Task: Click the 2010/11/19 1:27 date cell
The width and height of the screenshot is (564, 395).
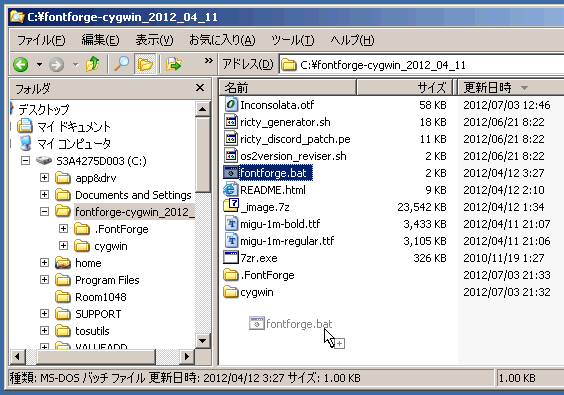Action: point(504,258)
